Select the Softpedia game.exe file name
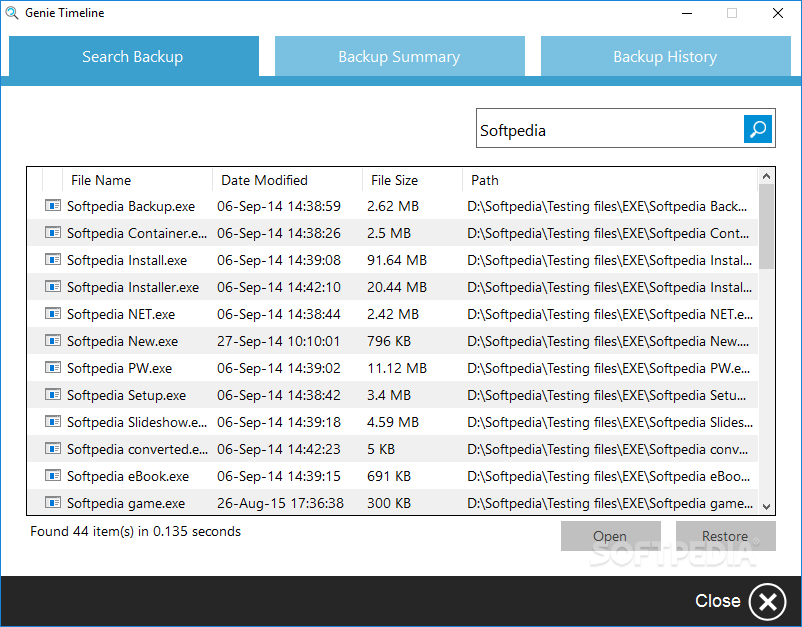This screenshot has height=627, width=802. [126, 503]
